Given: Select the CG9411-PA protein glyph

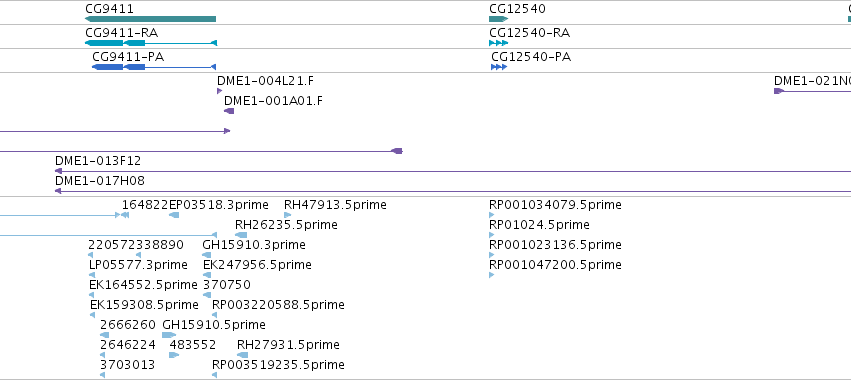Looking at the screenshot, I should pos(154,67).
